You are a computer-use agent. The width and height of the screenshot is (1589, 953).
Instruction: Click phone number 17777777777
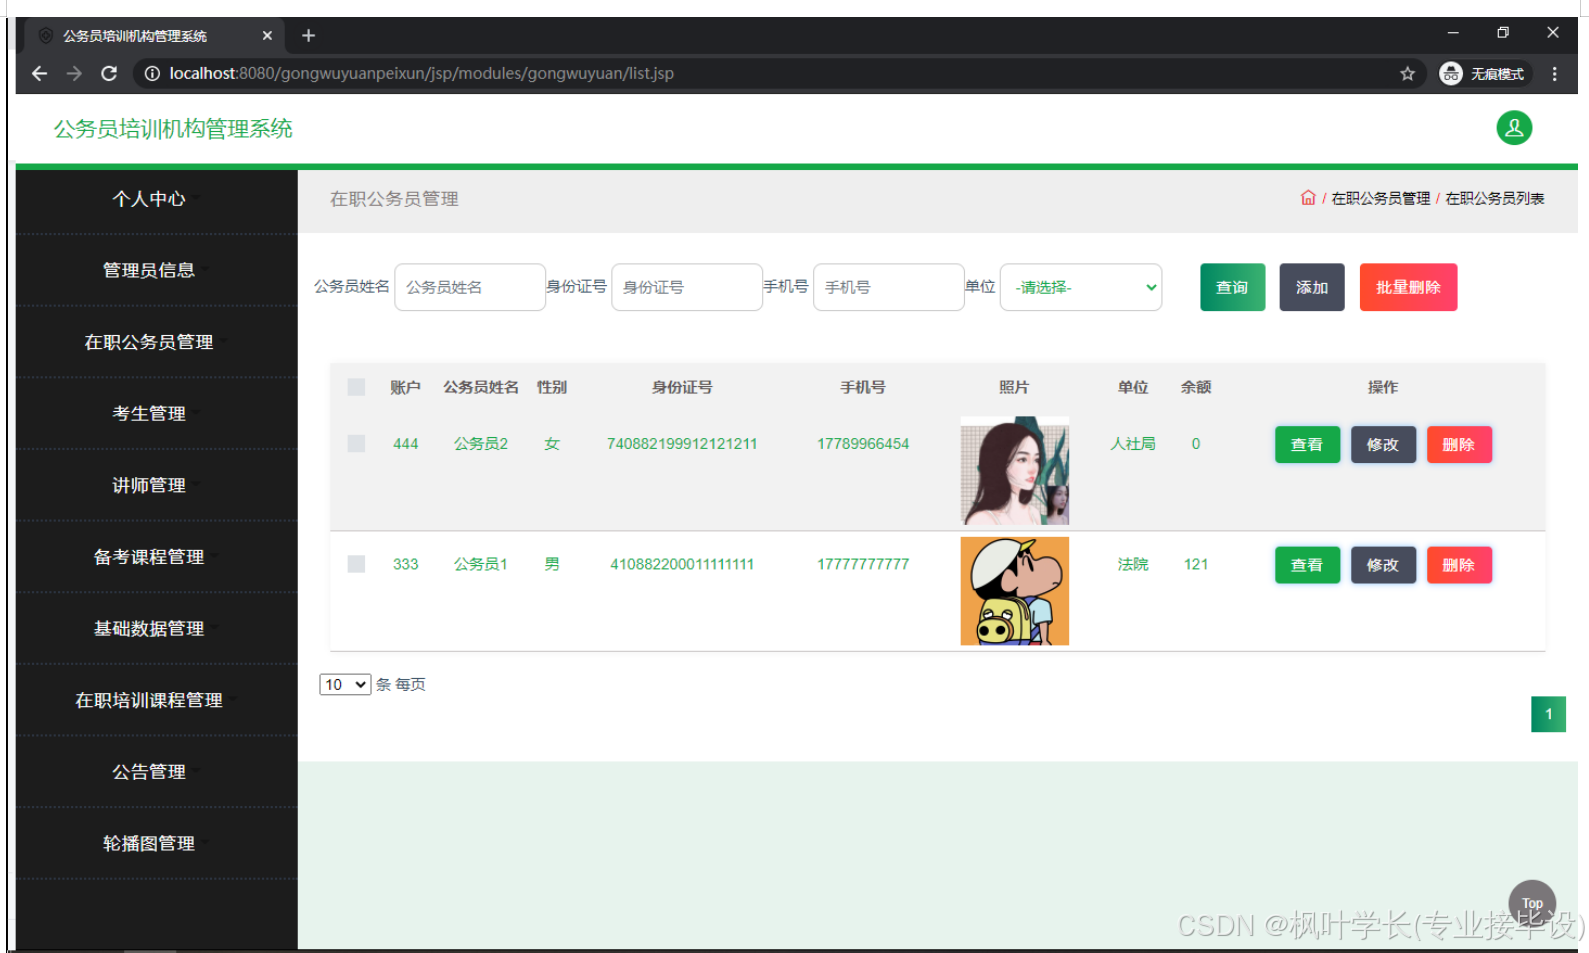863,564
